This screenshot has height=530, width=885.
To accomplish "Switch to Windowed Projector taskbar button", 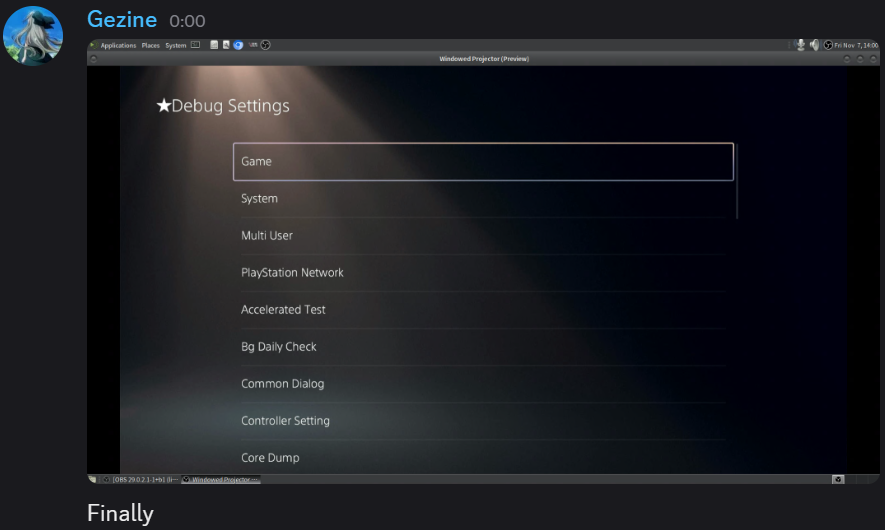I will (x=221, y=480).
